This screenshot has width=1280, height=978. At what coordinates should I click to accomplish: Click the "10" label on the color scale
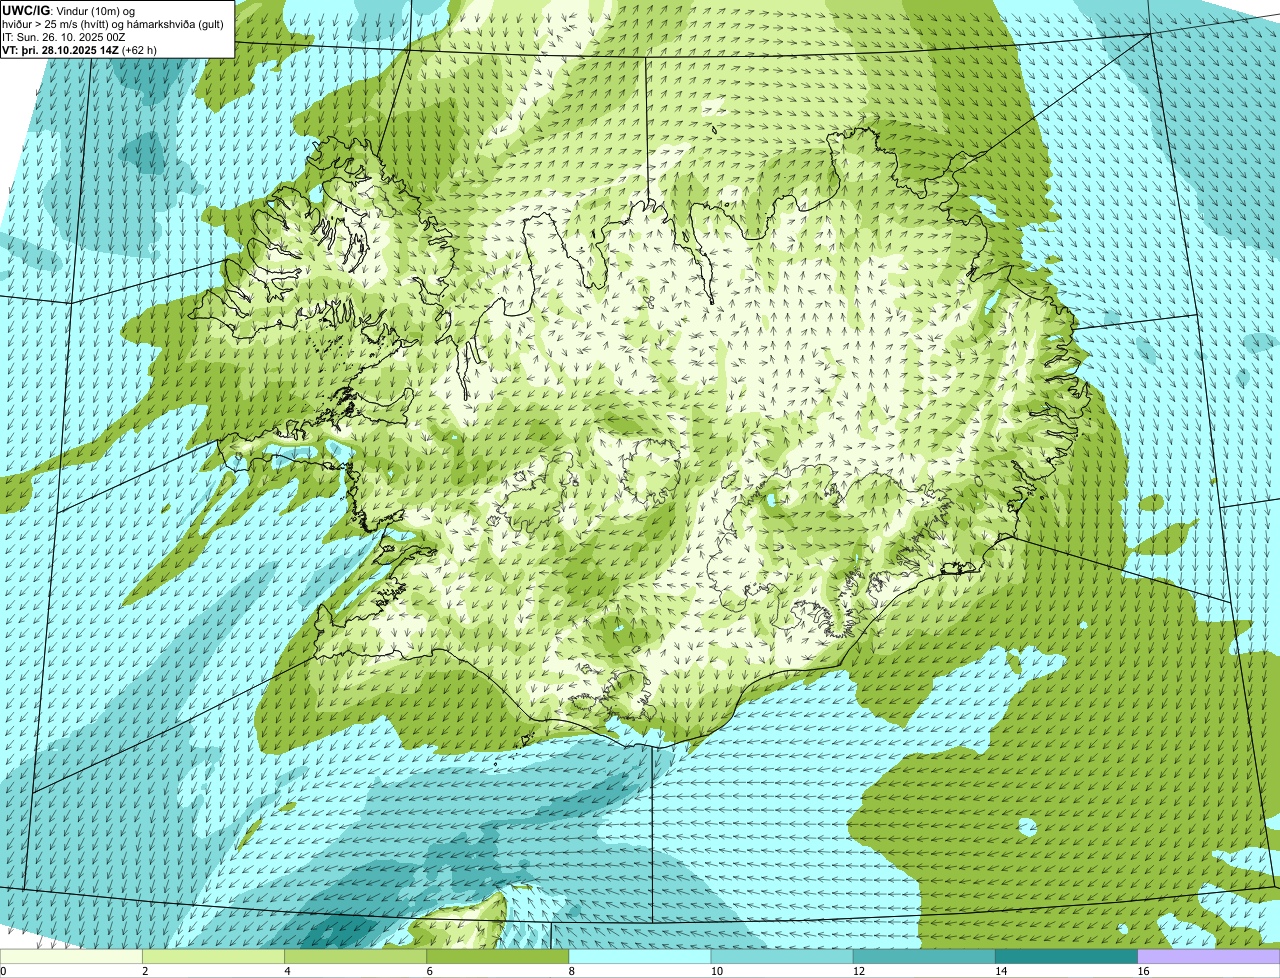(716, 971)
